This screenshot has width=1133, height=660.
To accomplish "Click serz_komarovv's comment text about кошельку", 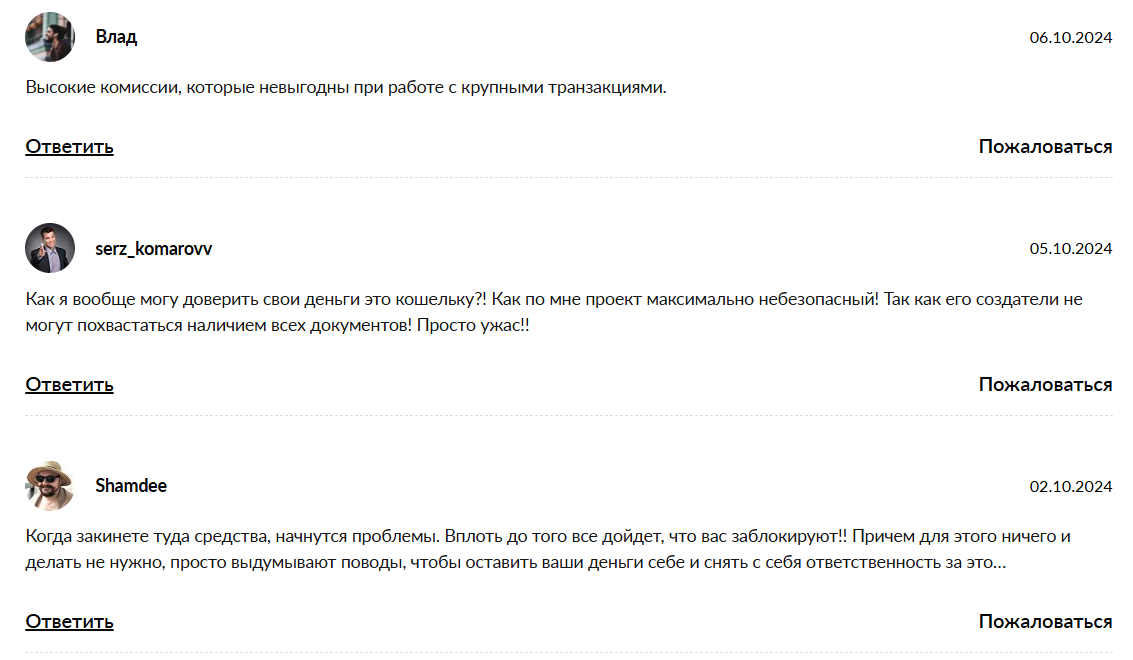I will tap(554, 312).
